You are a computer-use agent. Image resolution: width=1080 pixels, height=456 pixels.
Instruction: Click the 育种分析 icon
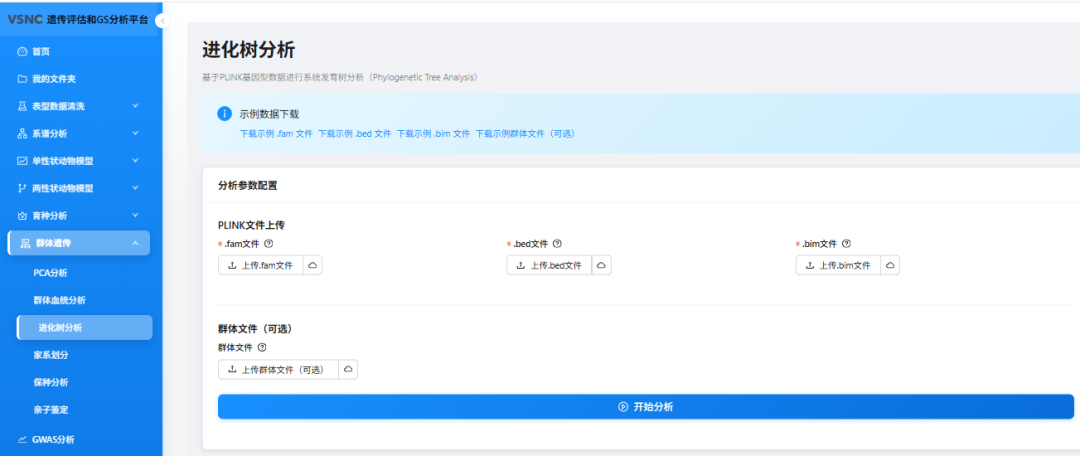coord(22,216)
